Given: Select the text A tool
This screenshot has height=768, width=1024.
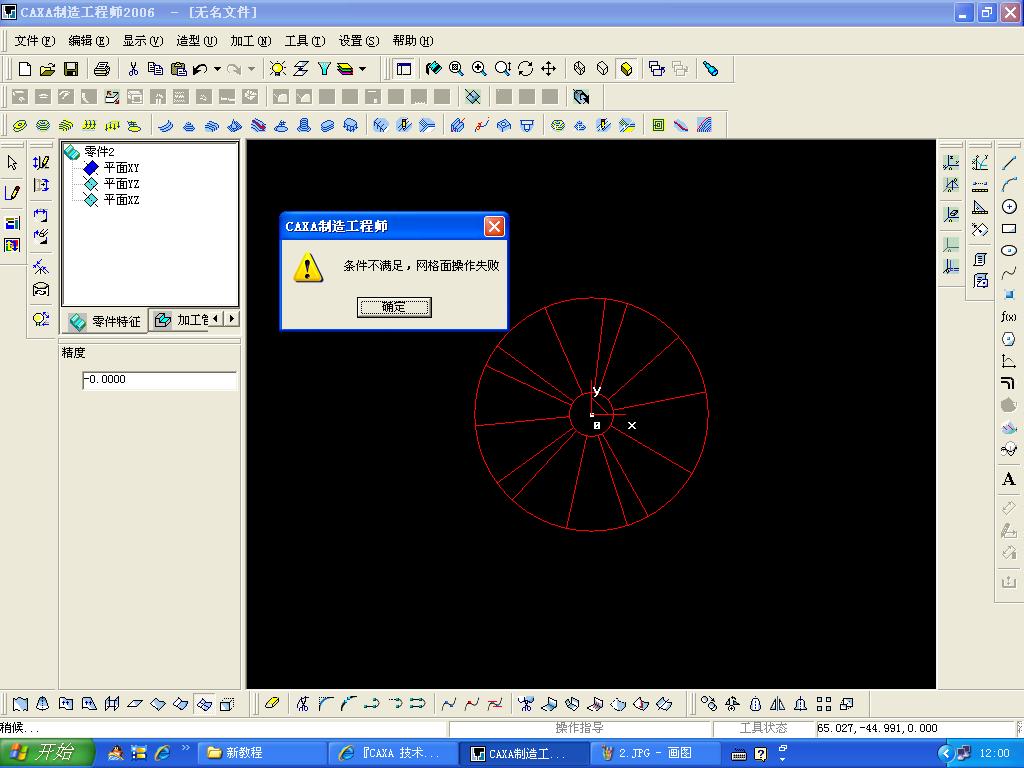Looking at the screenshot, I should (1009, 479).
